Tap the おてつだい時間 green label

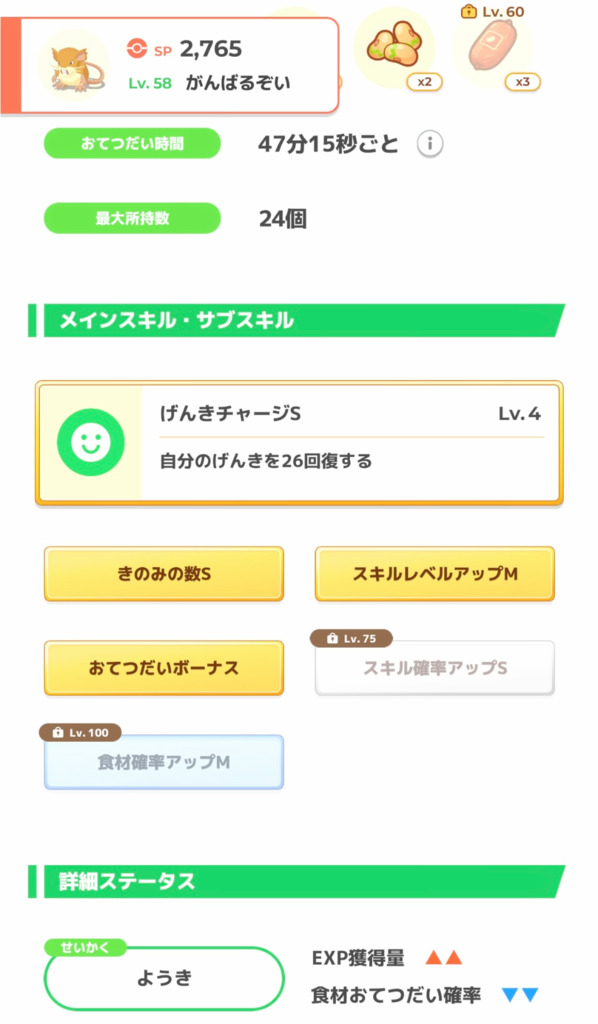pyautogui.click(x=132, y=143)
